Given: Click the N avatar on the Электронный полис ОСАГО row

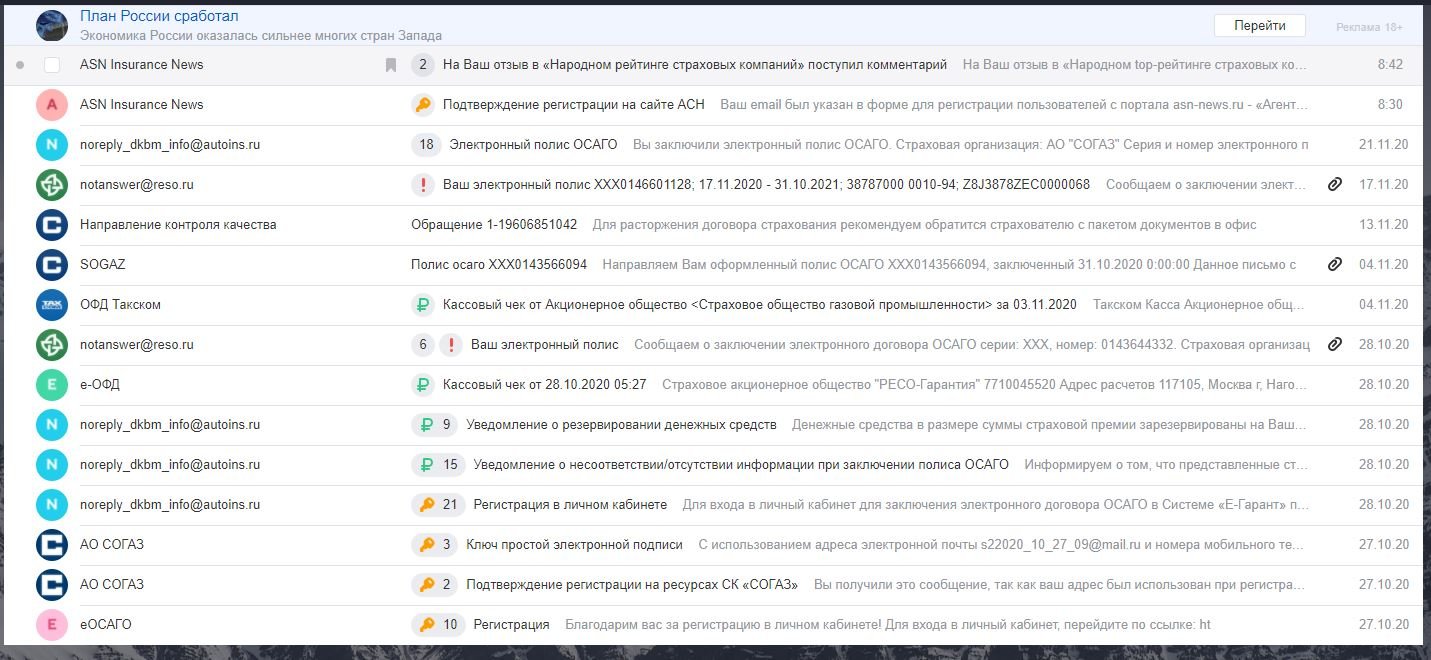Looking at the screenshot, I should pos(52,145).
